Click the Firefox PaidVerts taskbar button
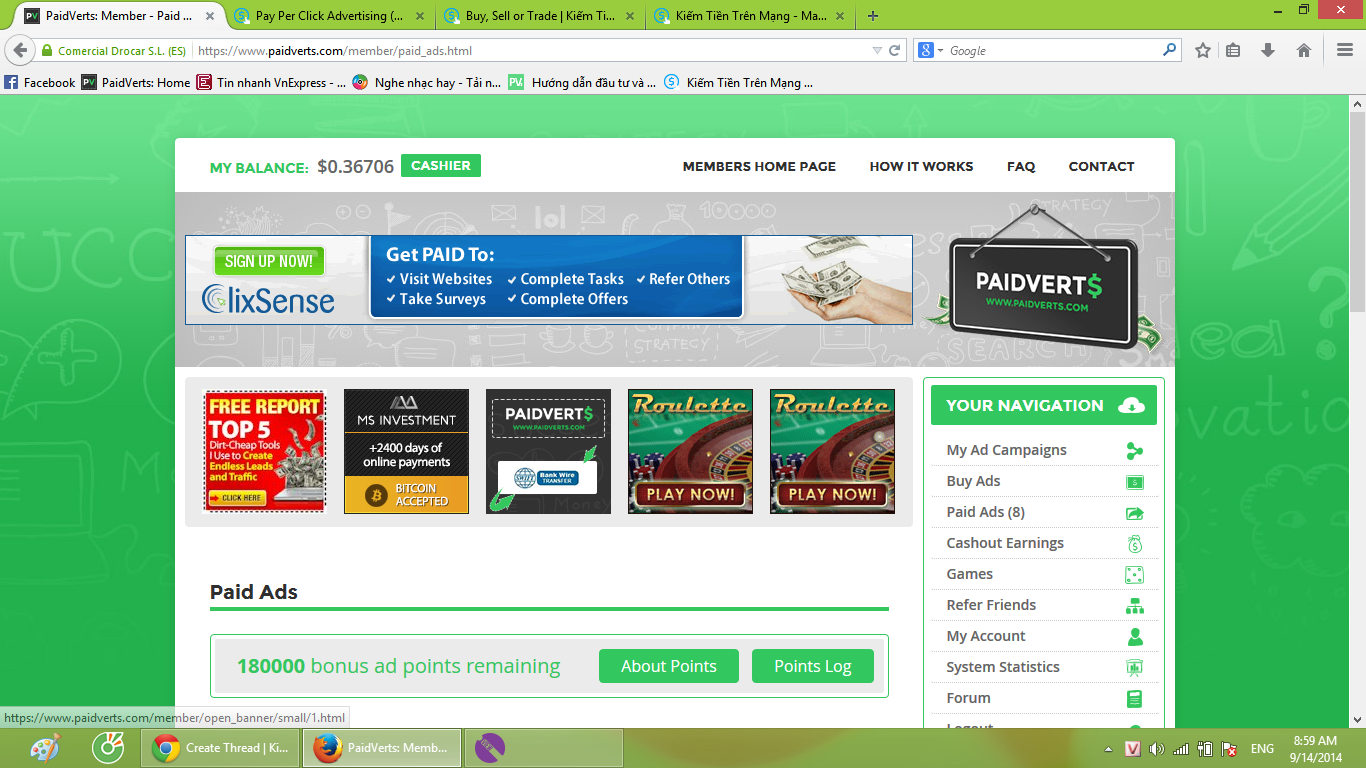Screen dimensions: 1366x768 [383, 748]
